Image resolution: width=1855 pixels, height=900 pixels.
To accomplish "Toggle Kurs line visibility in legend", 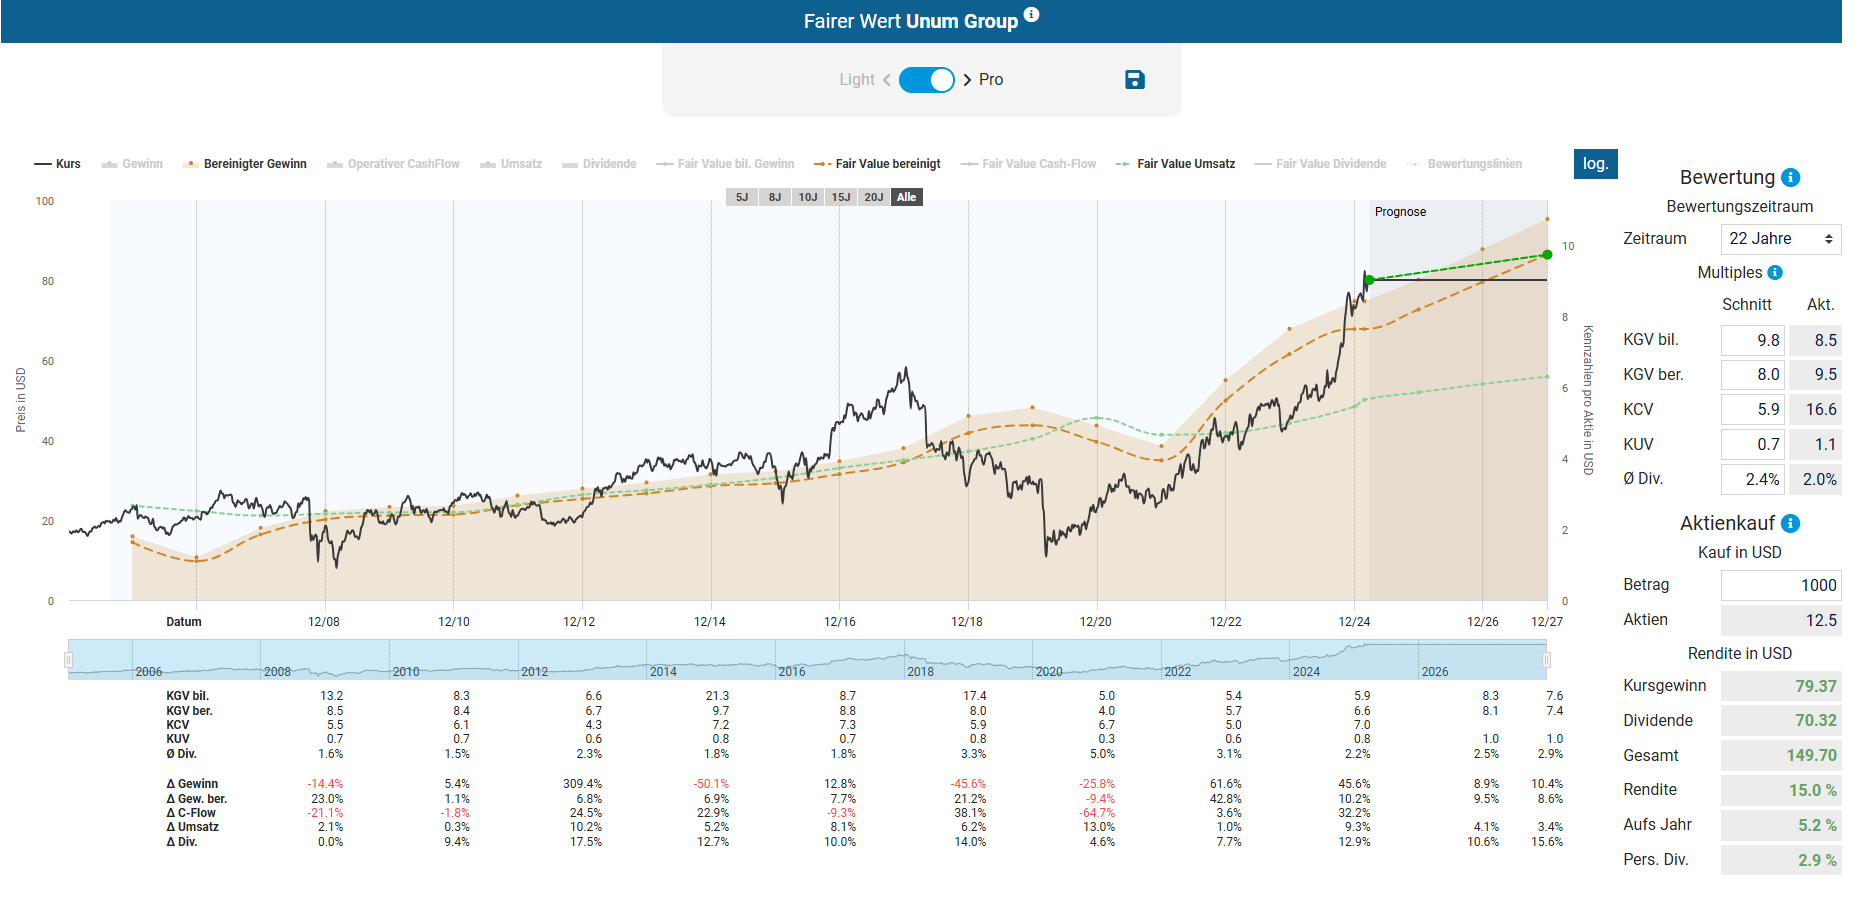I will tap(58, 164).
